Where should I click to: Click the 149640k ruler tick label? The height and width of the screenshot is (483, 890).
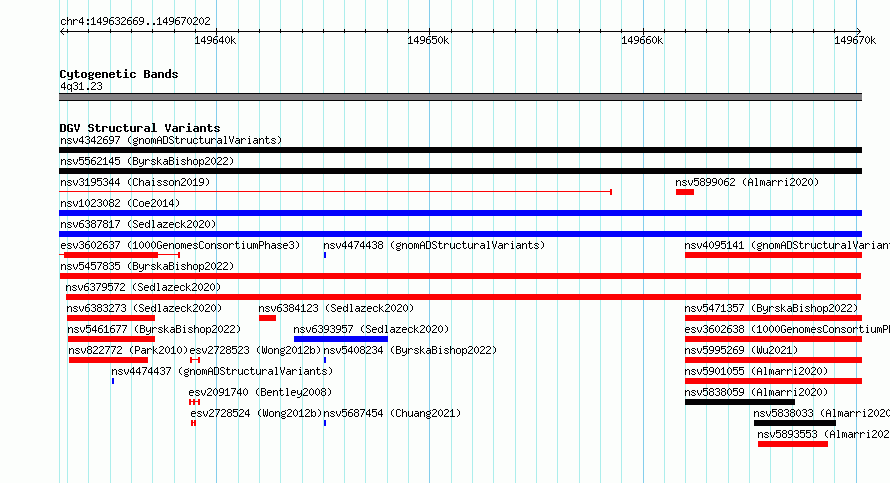[215, 41]
